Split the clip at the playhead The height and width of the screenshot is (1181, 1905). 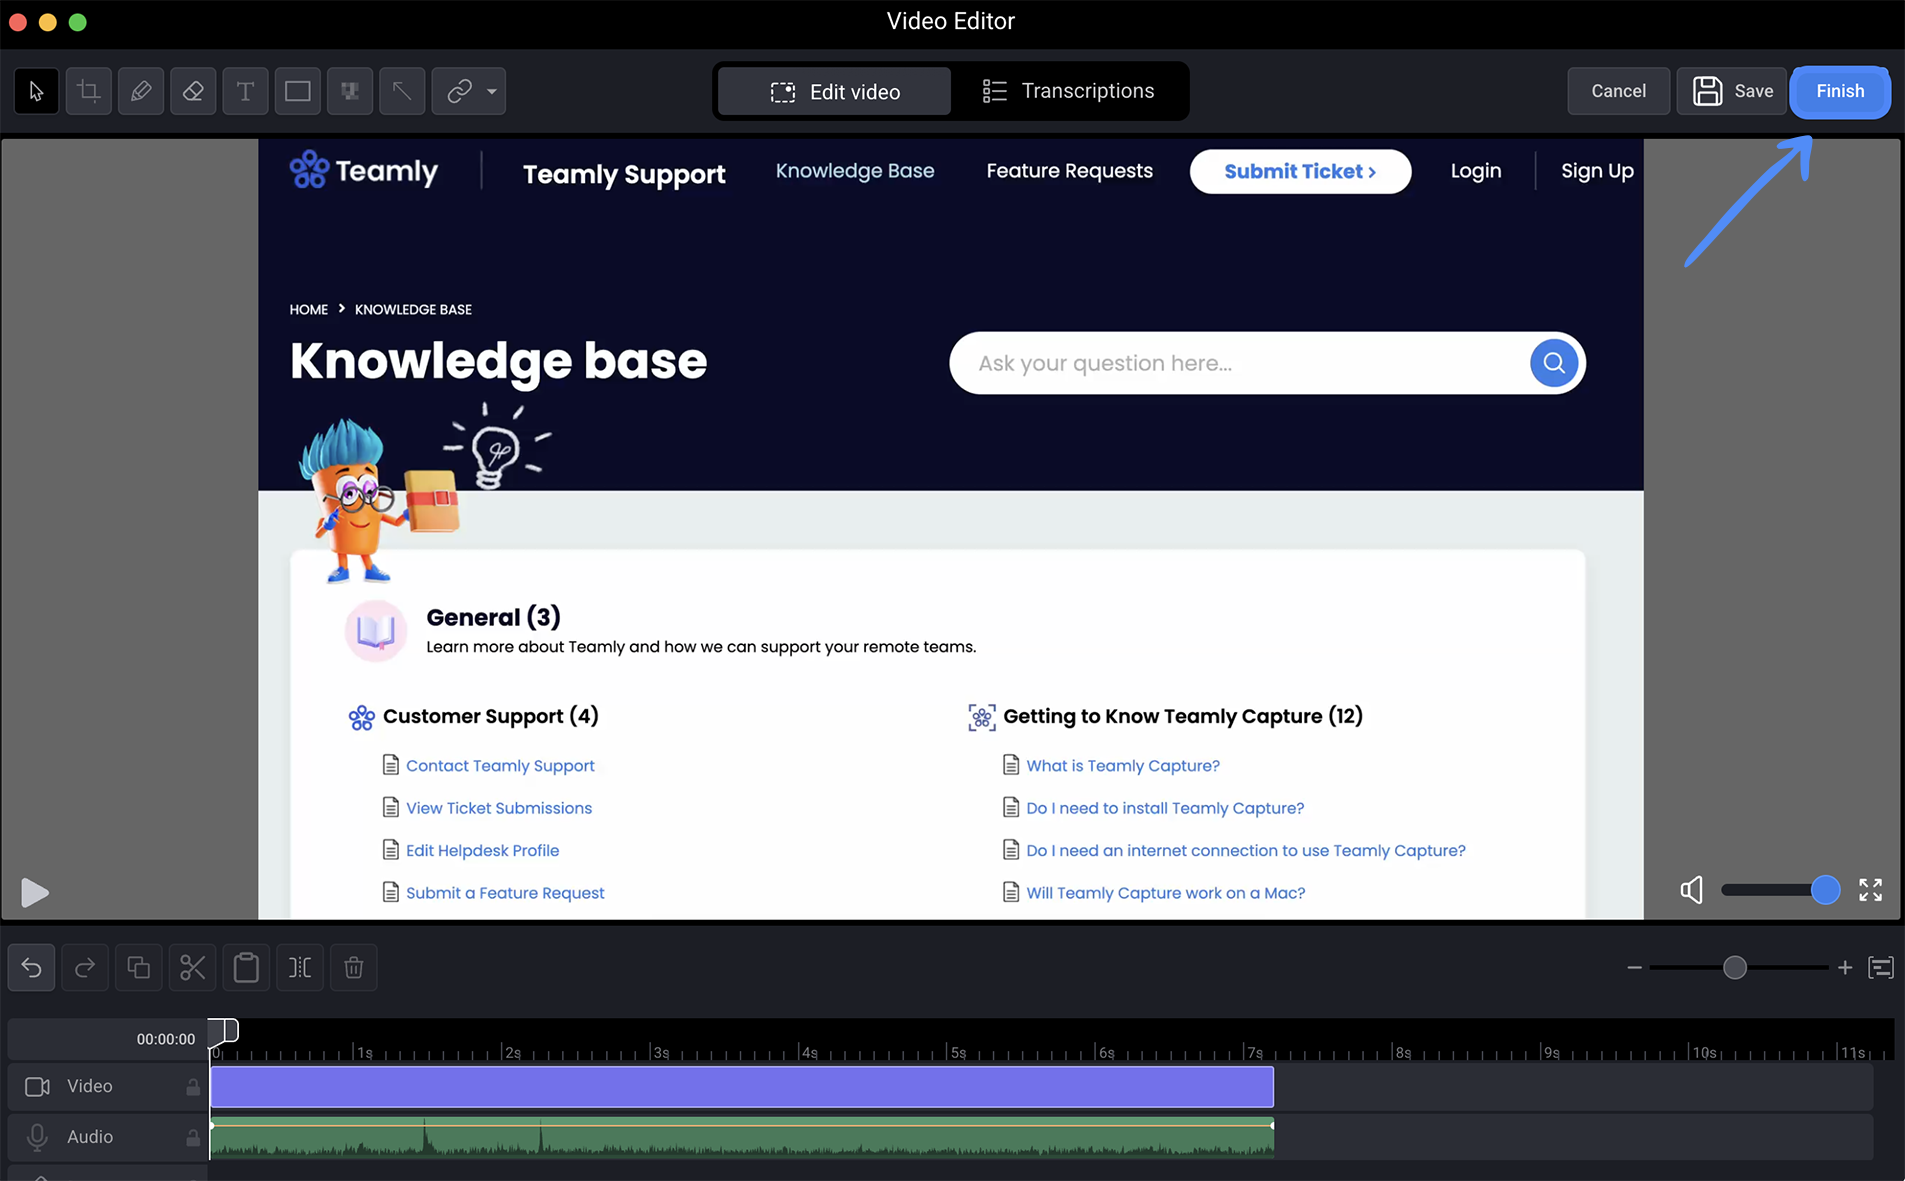point(300,967)
